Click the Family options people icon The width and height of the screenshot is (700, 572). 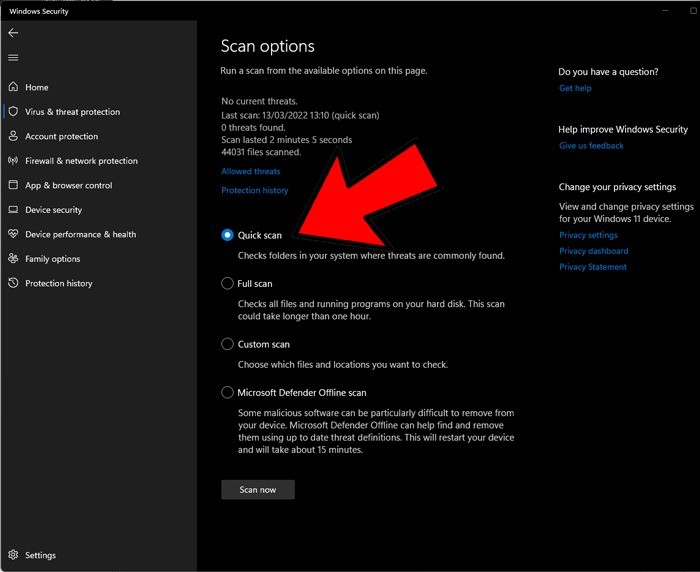tap(13, 258)
